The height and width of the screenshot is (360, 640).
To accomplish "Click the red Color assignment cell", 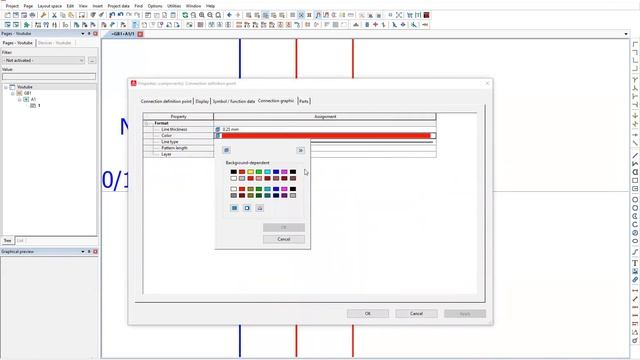I will click(325, 136).
